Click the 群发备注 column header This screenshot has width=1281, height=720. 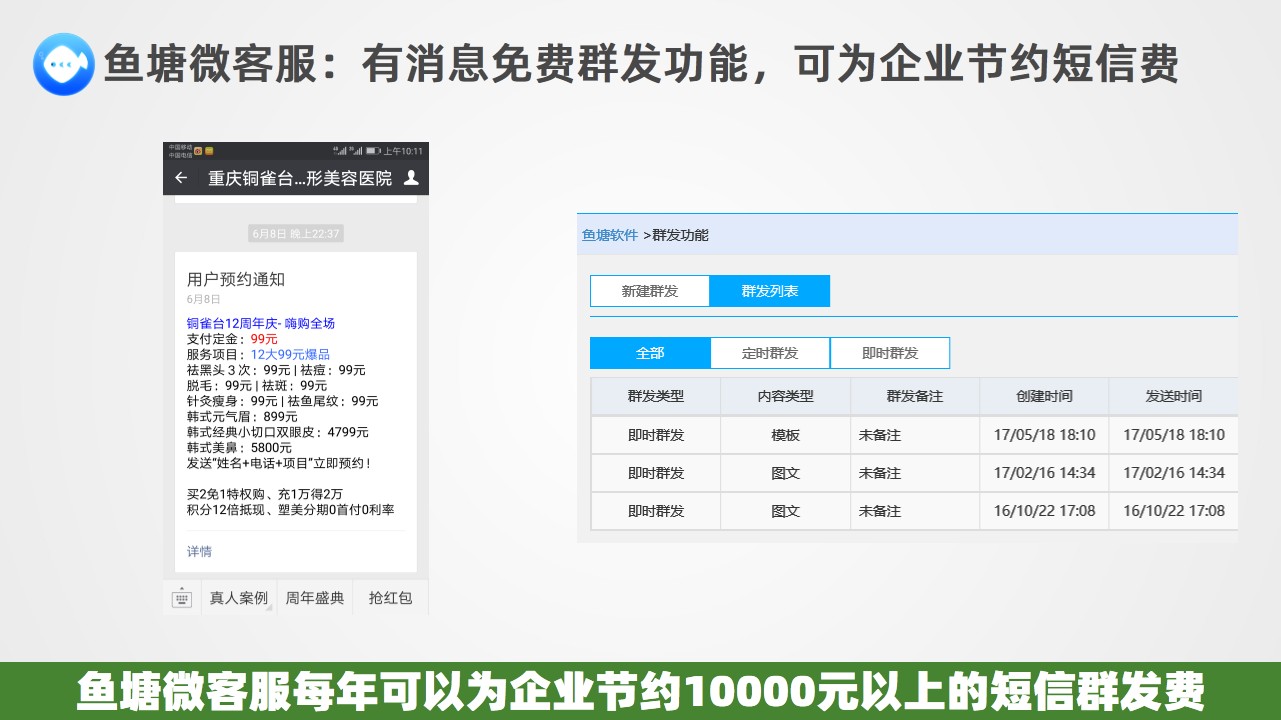pyautogui.click(x=915, y=396)
